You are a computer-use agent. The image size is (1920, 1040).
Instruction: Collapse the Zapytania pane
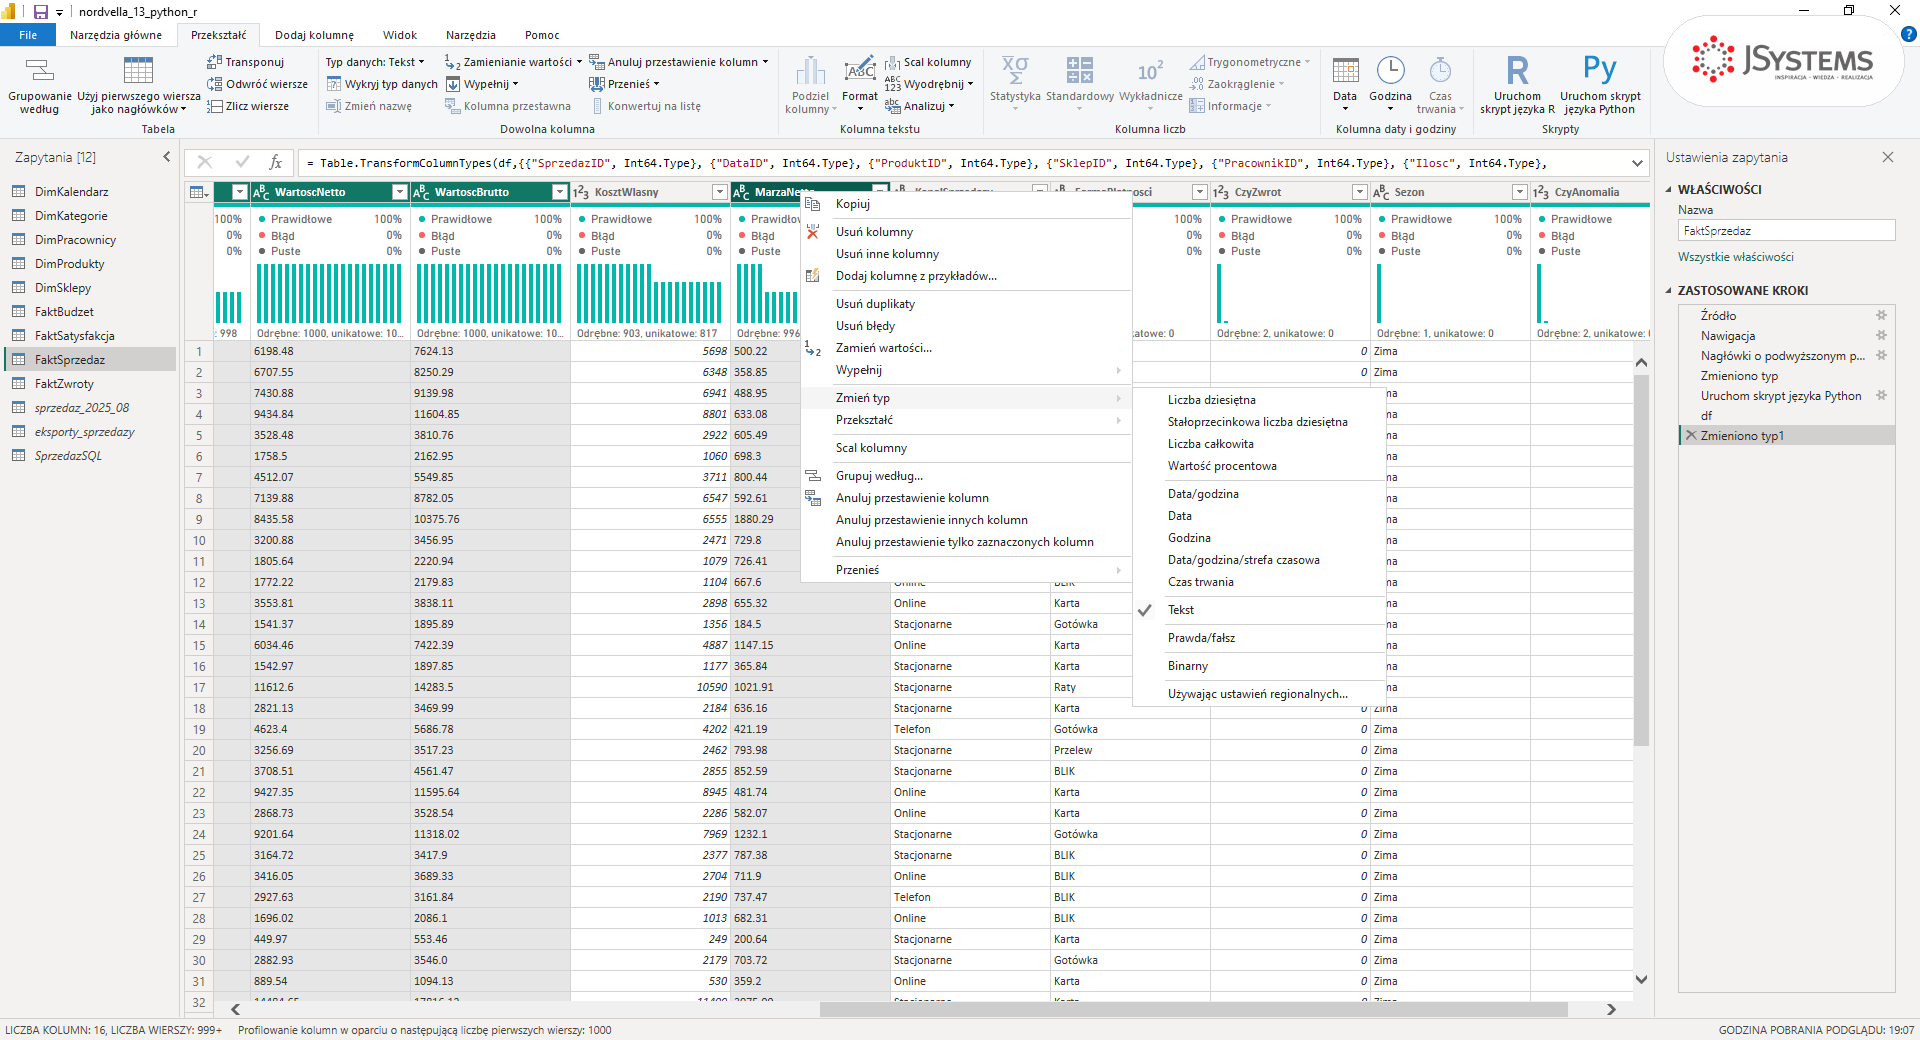tap(167, 157)
